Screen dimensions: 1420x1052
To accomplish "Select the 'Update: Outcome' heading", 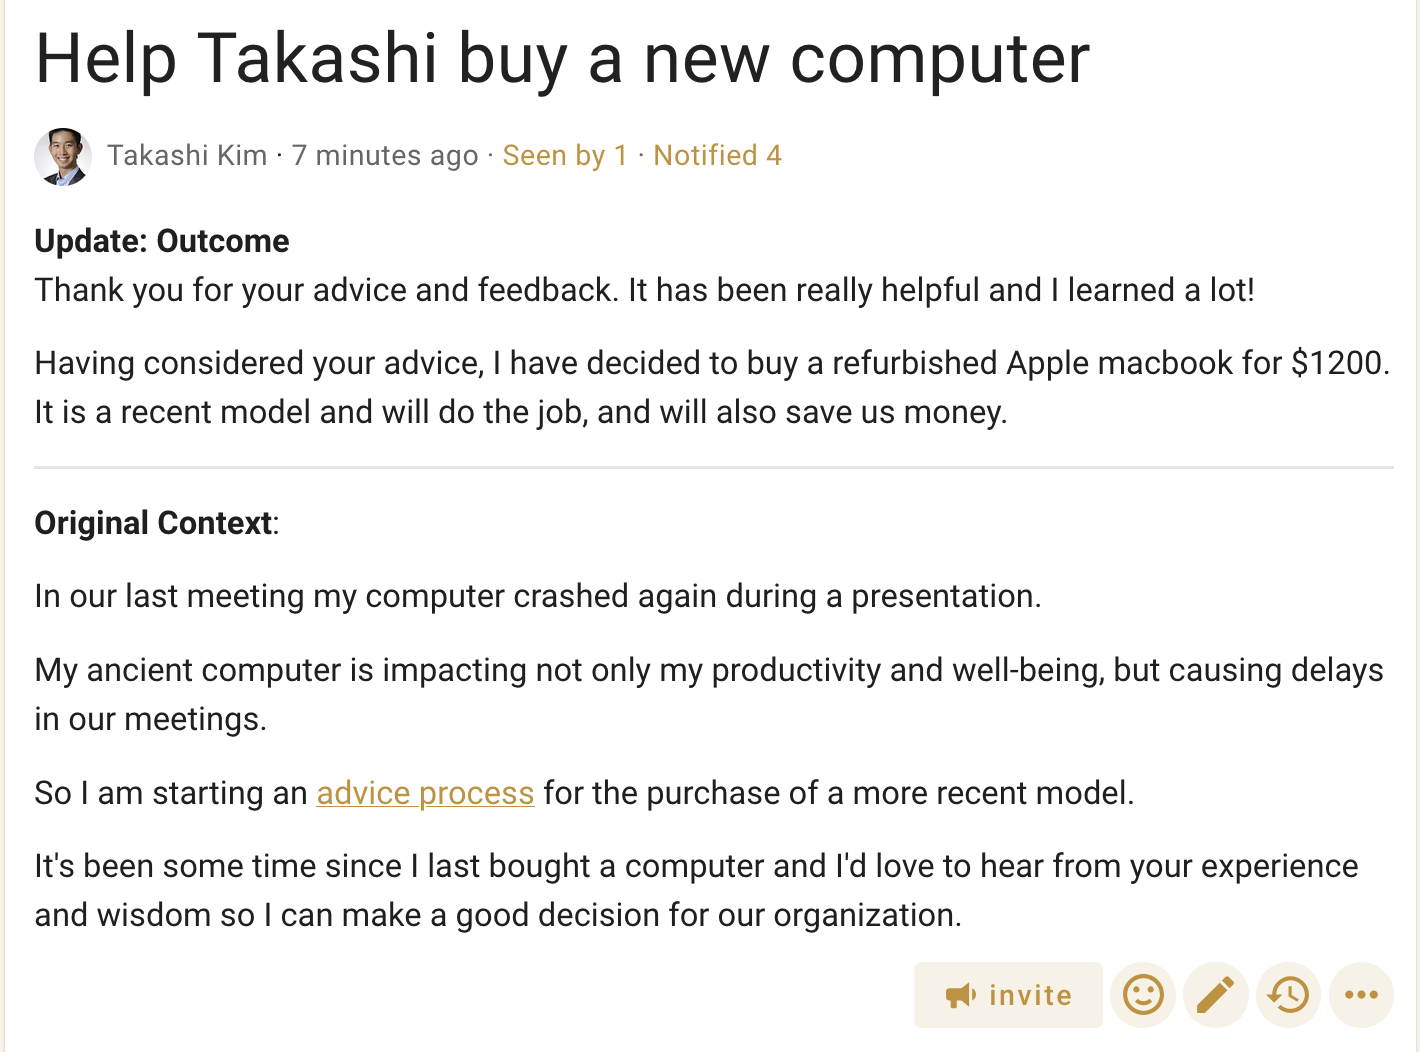I will [x=162, y=241].
